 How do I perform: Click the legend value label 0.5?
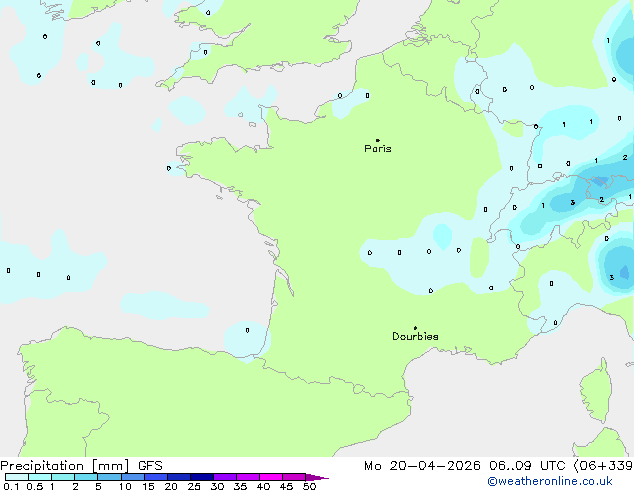tap(35, 486)
